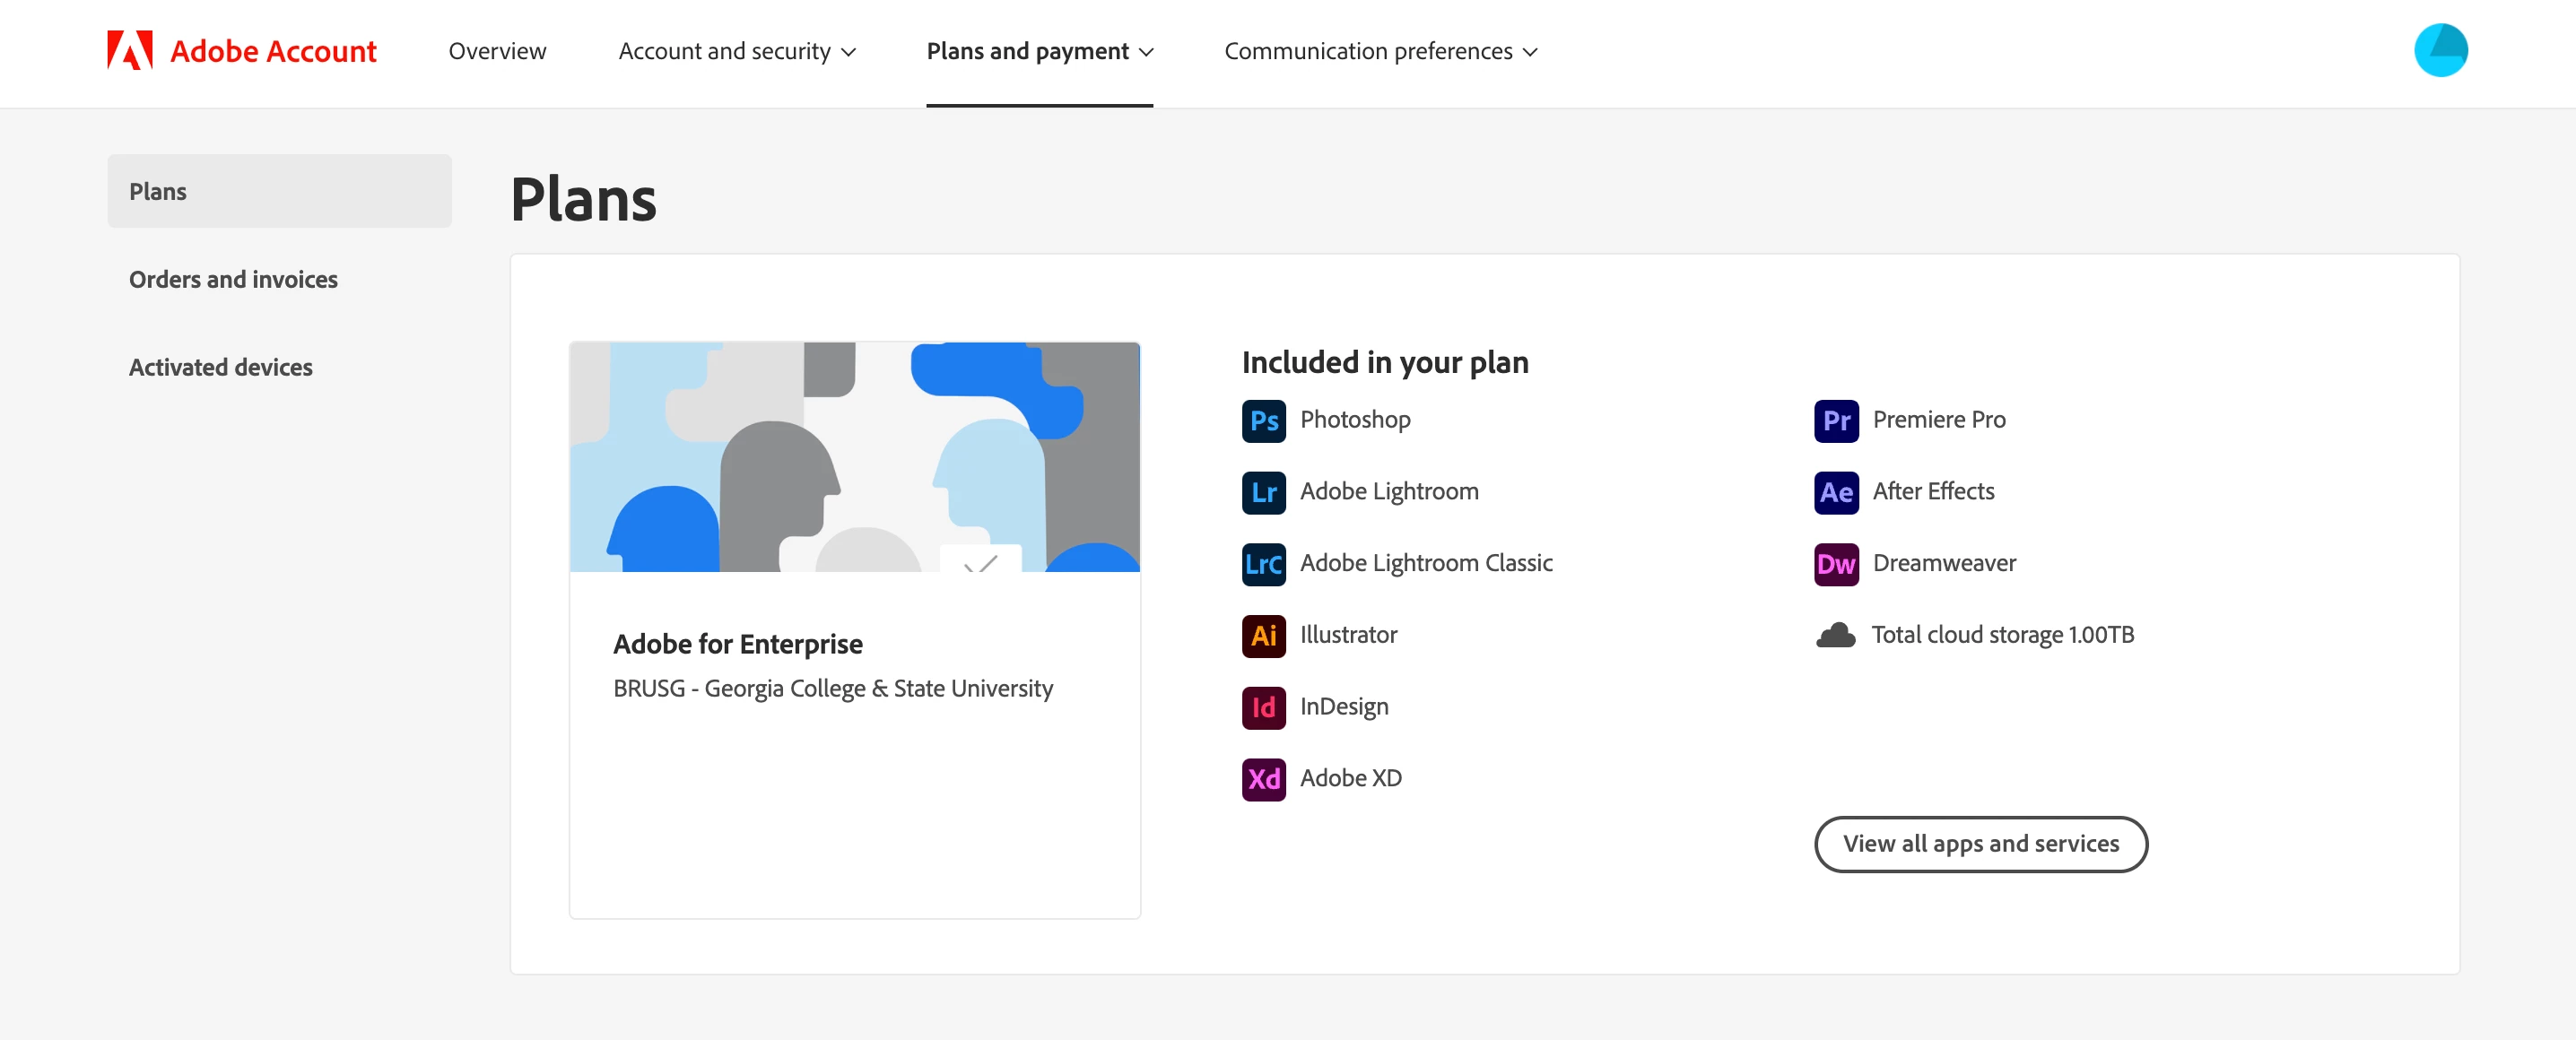This screenshot has height=1040, width=2576.
Task: Click the Adobe logo in header
Action: click(130, 50)
